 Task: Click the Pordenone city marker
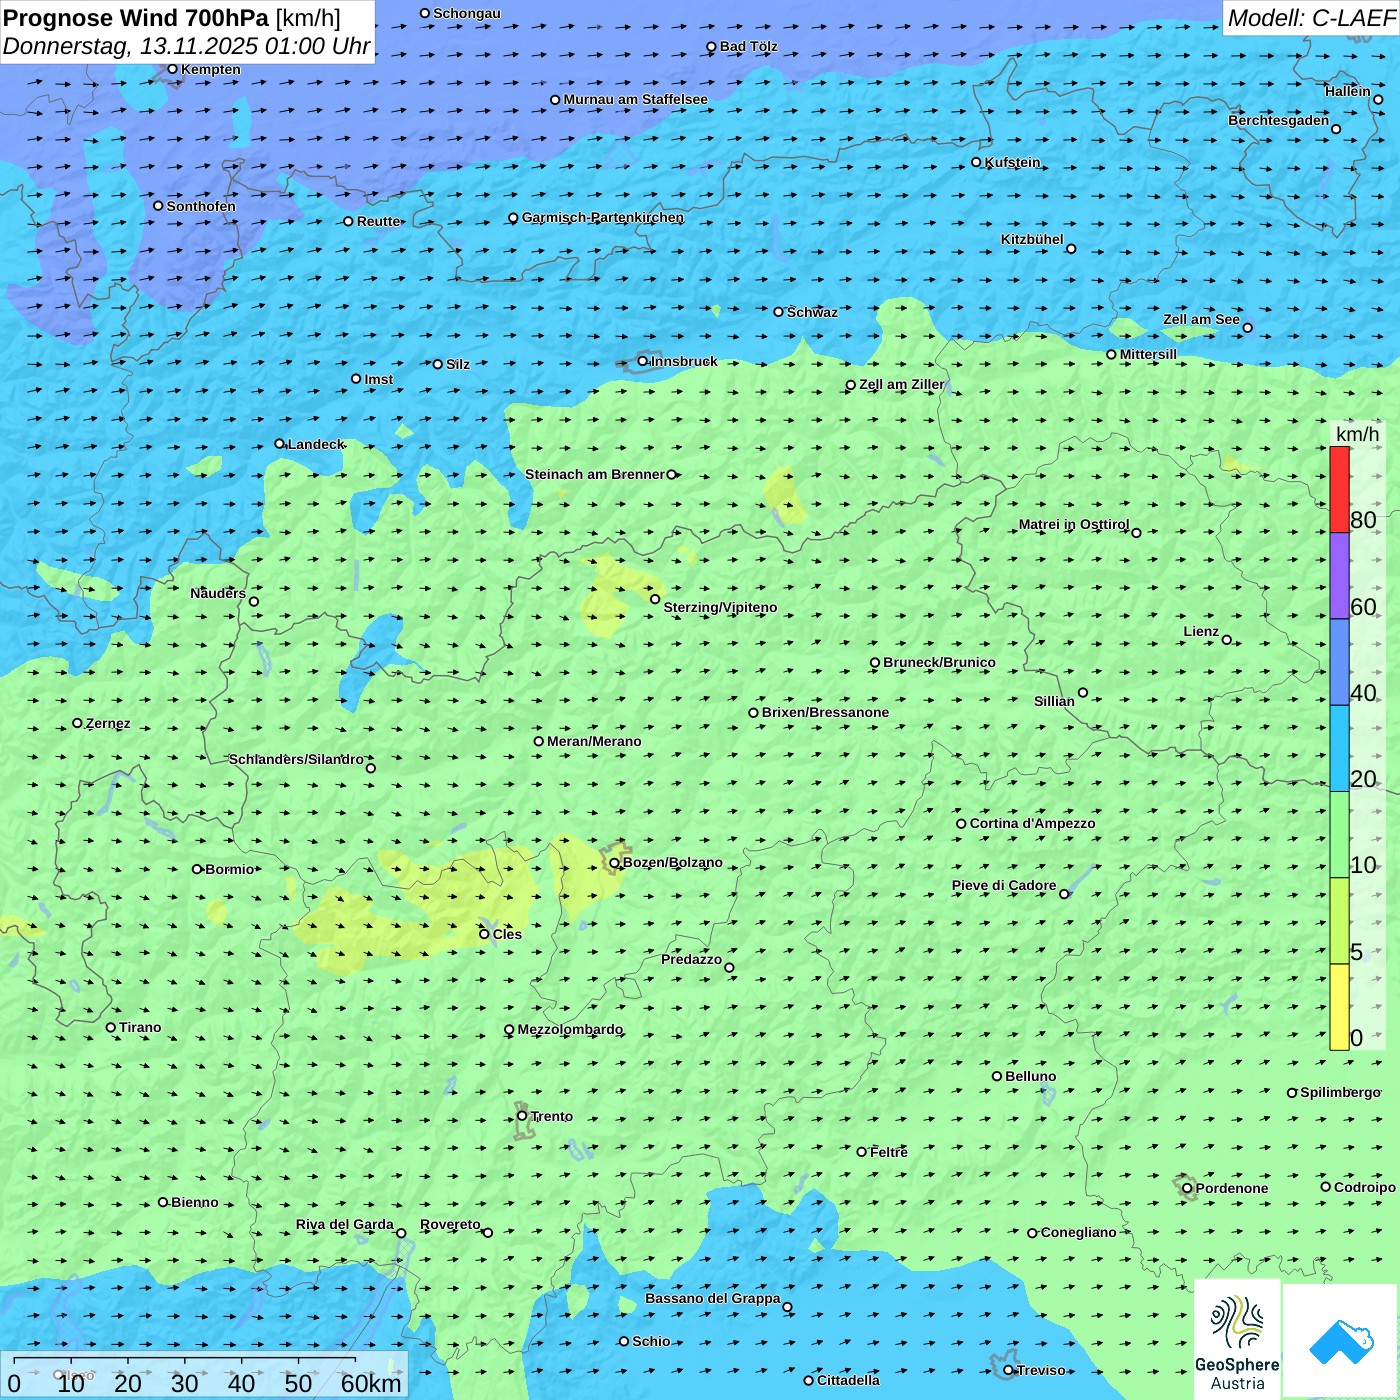click(1188, 1188)
